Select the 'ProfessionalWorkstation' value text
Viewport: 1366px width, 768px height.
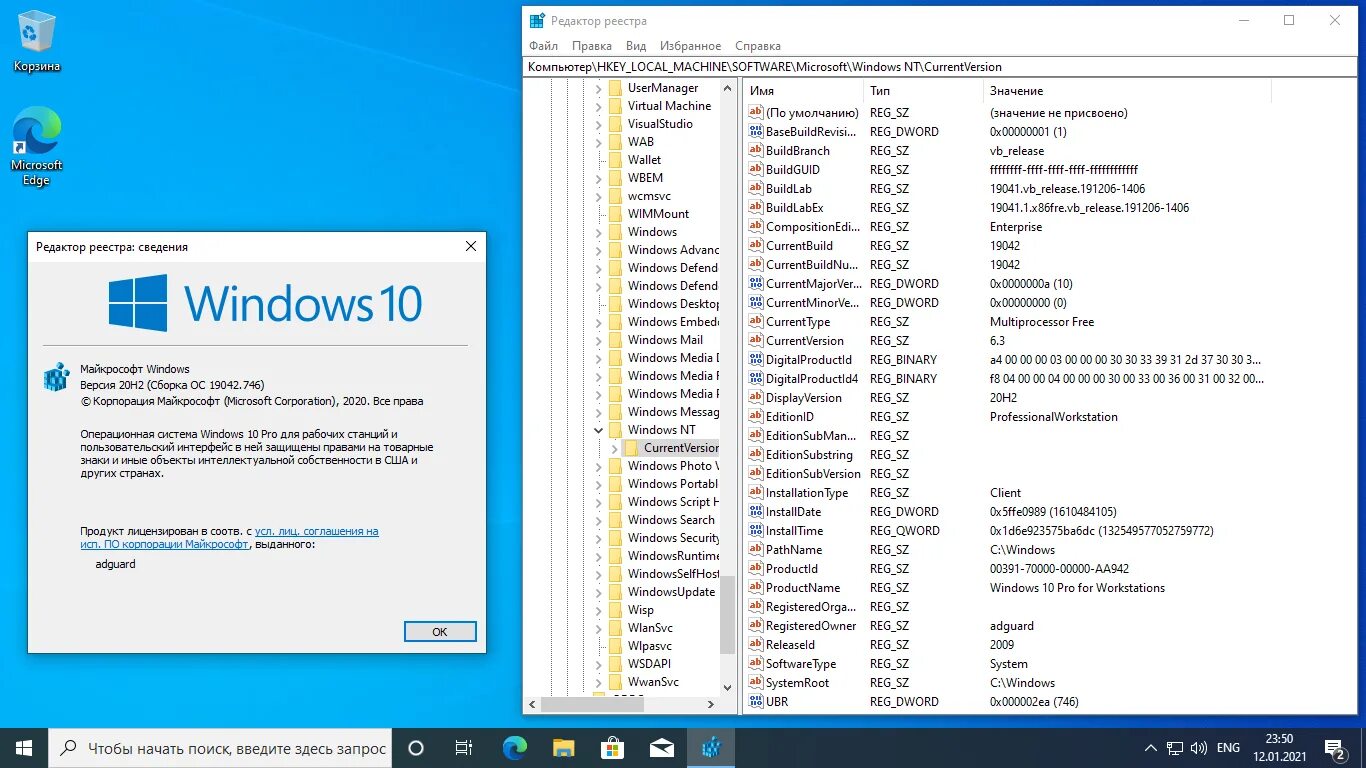pyautogui.click(x=1054, y=417)
